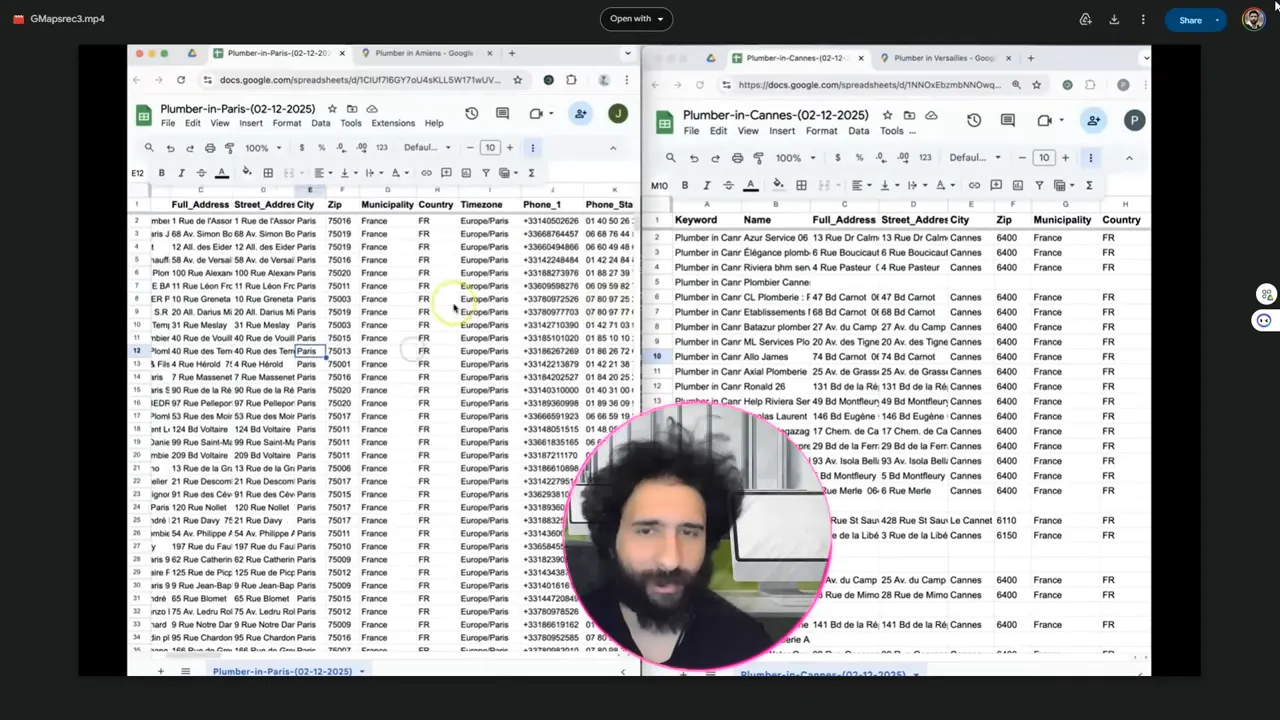Open the Help menu in the Paris sheet
1280x720 pixels.
pos(434,123)
